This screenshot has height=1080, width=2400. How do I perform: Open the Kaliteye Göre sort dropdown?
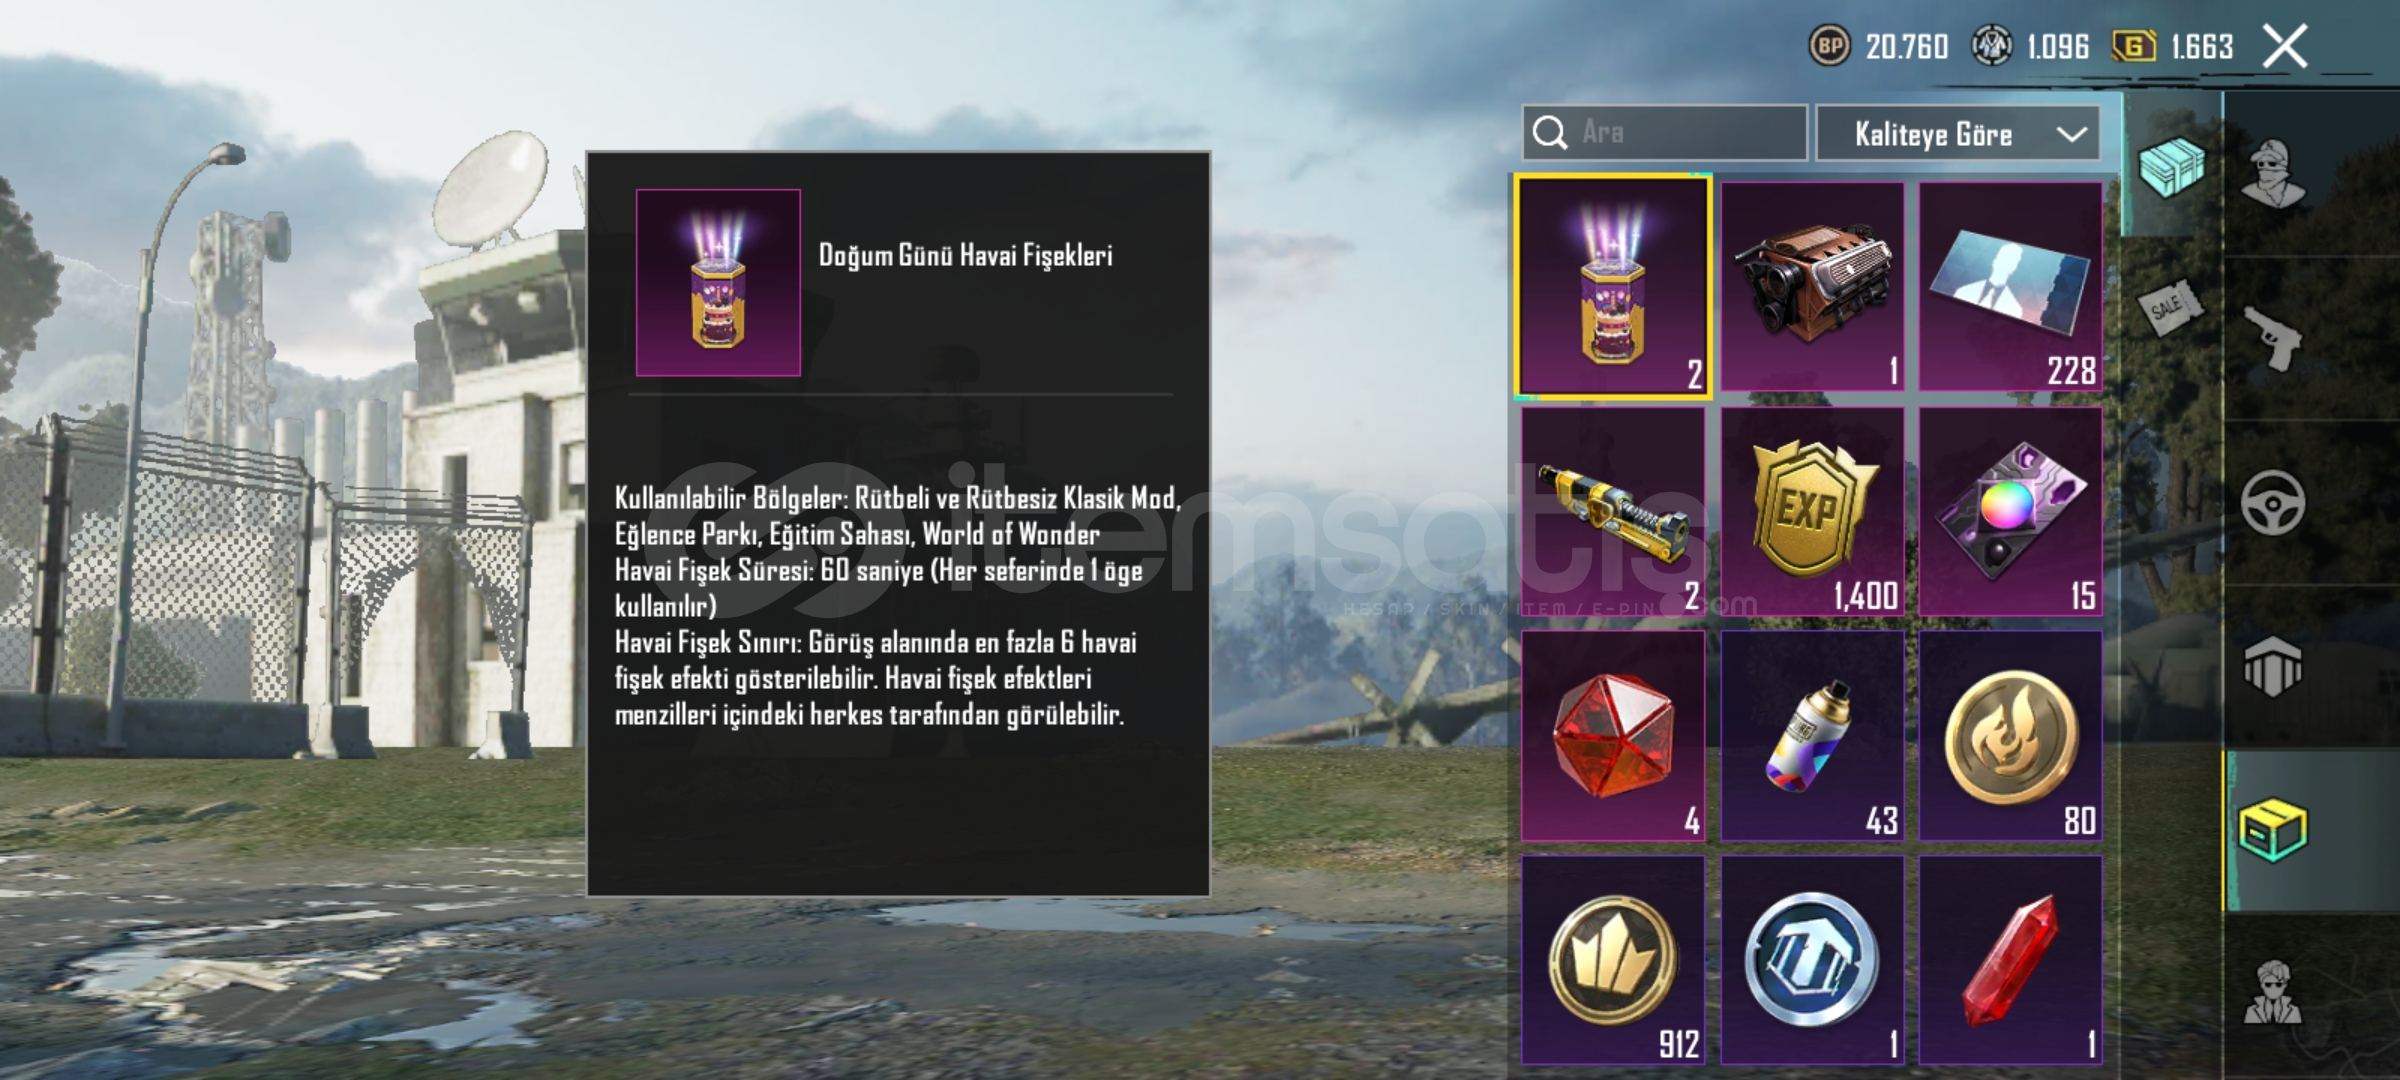(x=1957, y=133)
